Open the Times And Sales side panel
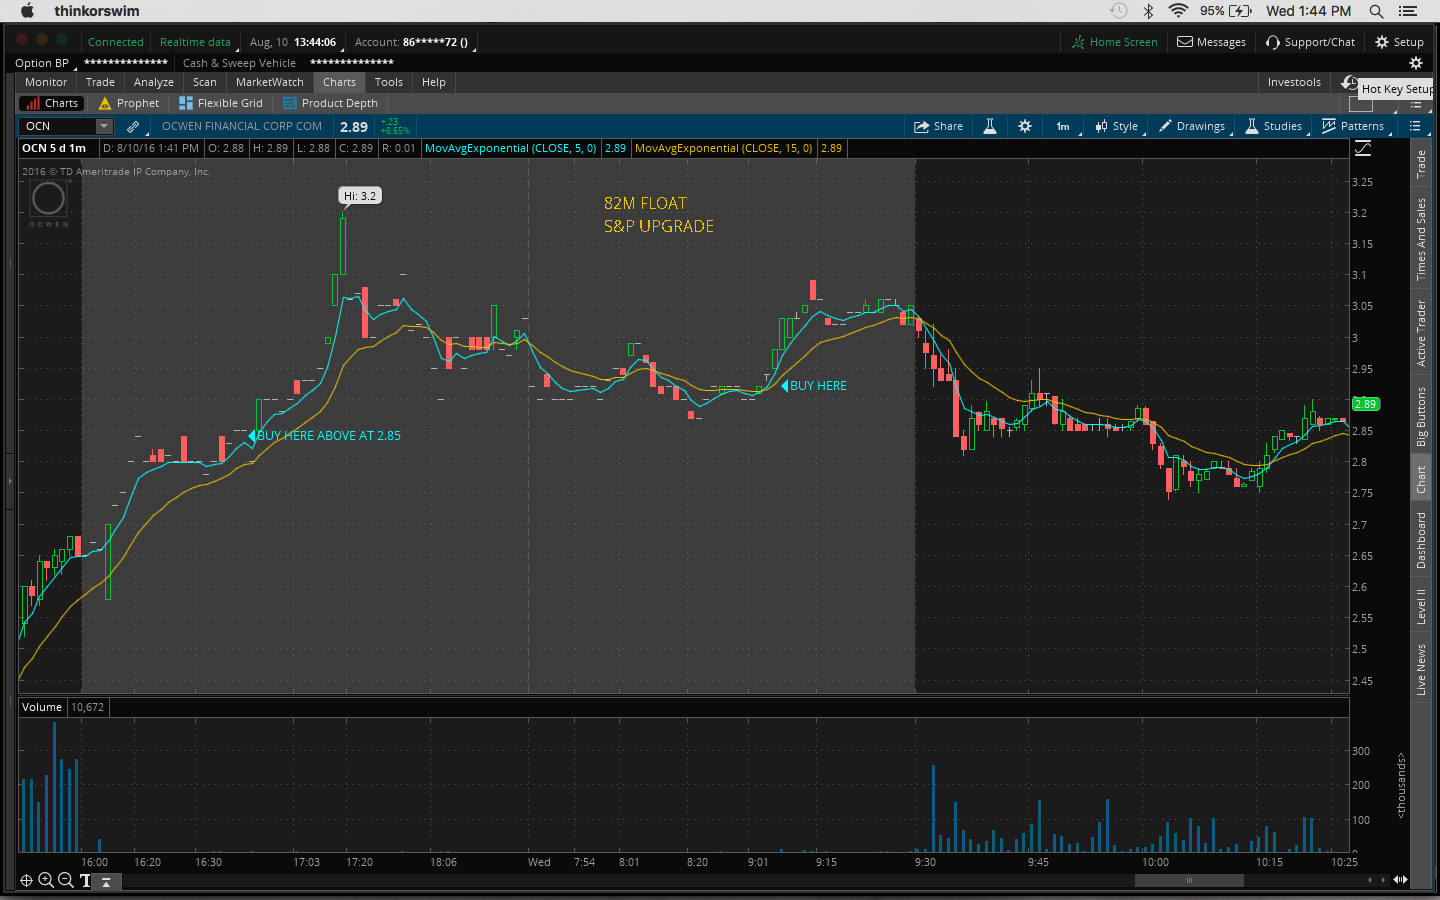Screen dimensions: 1440x900 [x=1421, y=239]
